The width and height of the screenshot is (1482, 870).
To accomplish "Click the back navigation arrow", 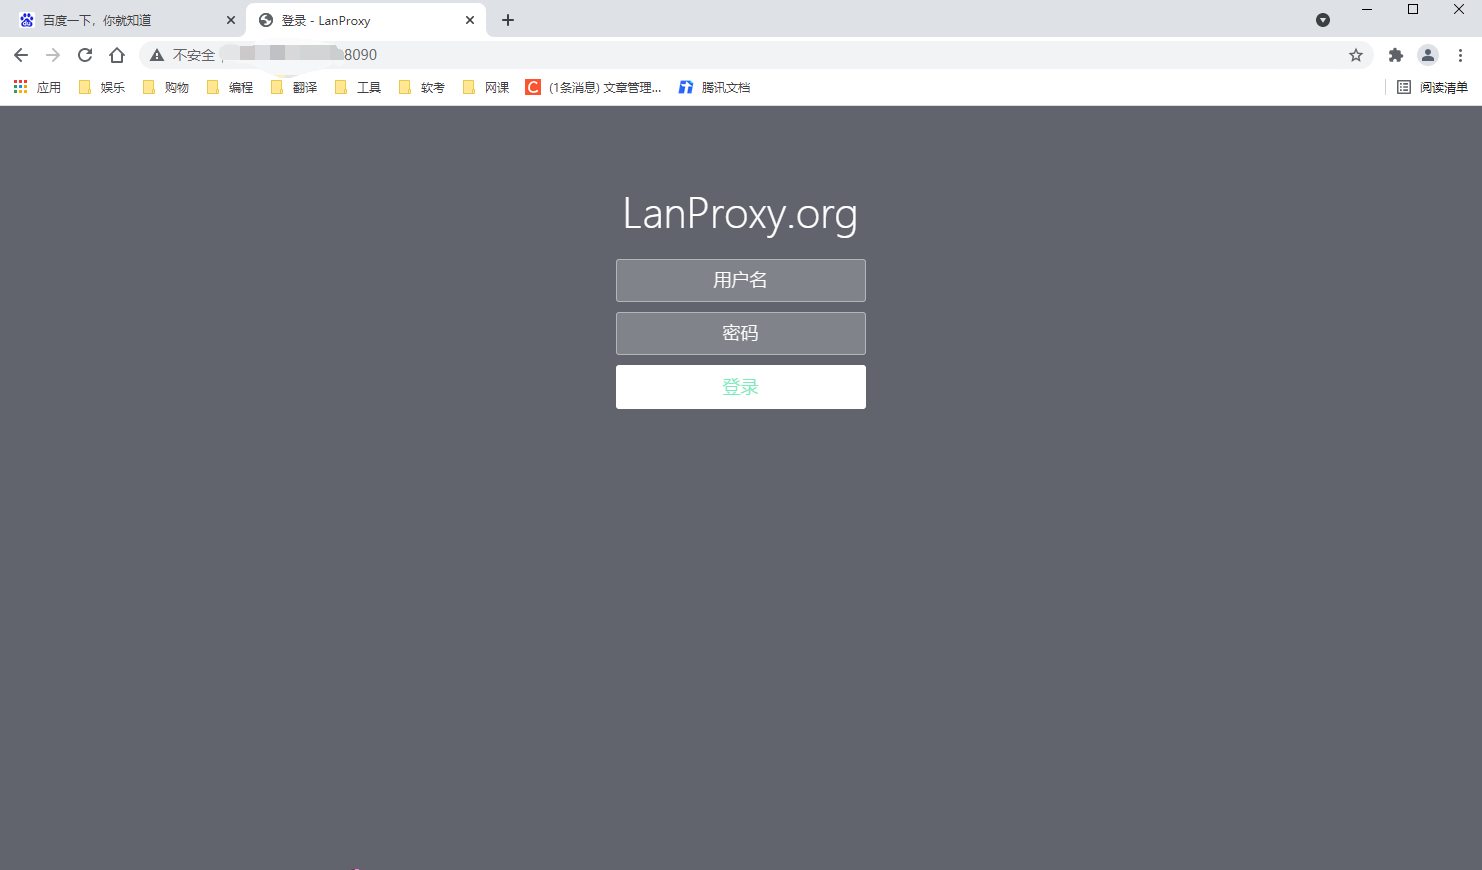I will pos(21,55).
